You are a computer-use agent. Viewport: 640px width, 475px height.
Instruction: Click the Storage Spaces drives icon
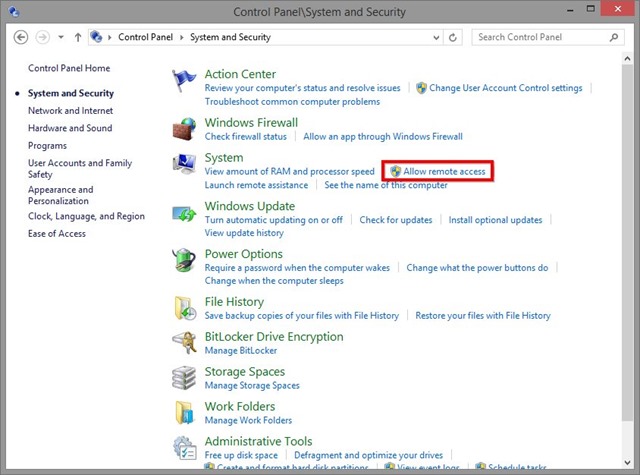coord(184,377)
